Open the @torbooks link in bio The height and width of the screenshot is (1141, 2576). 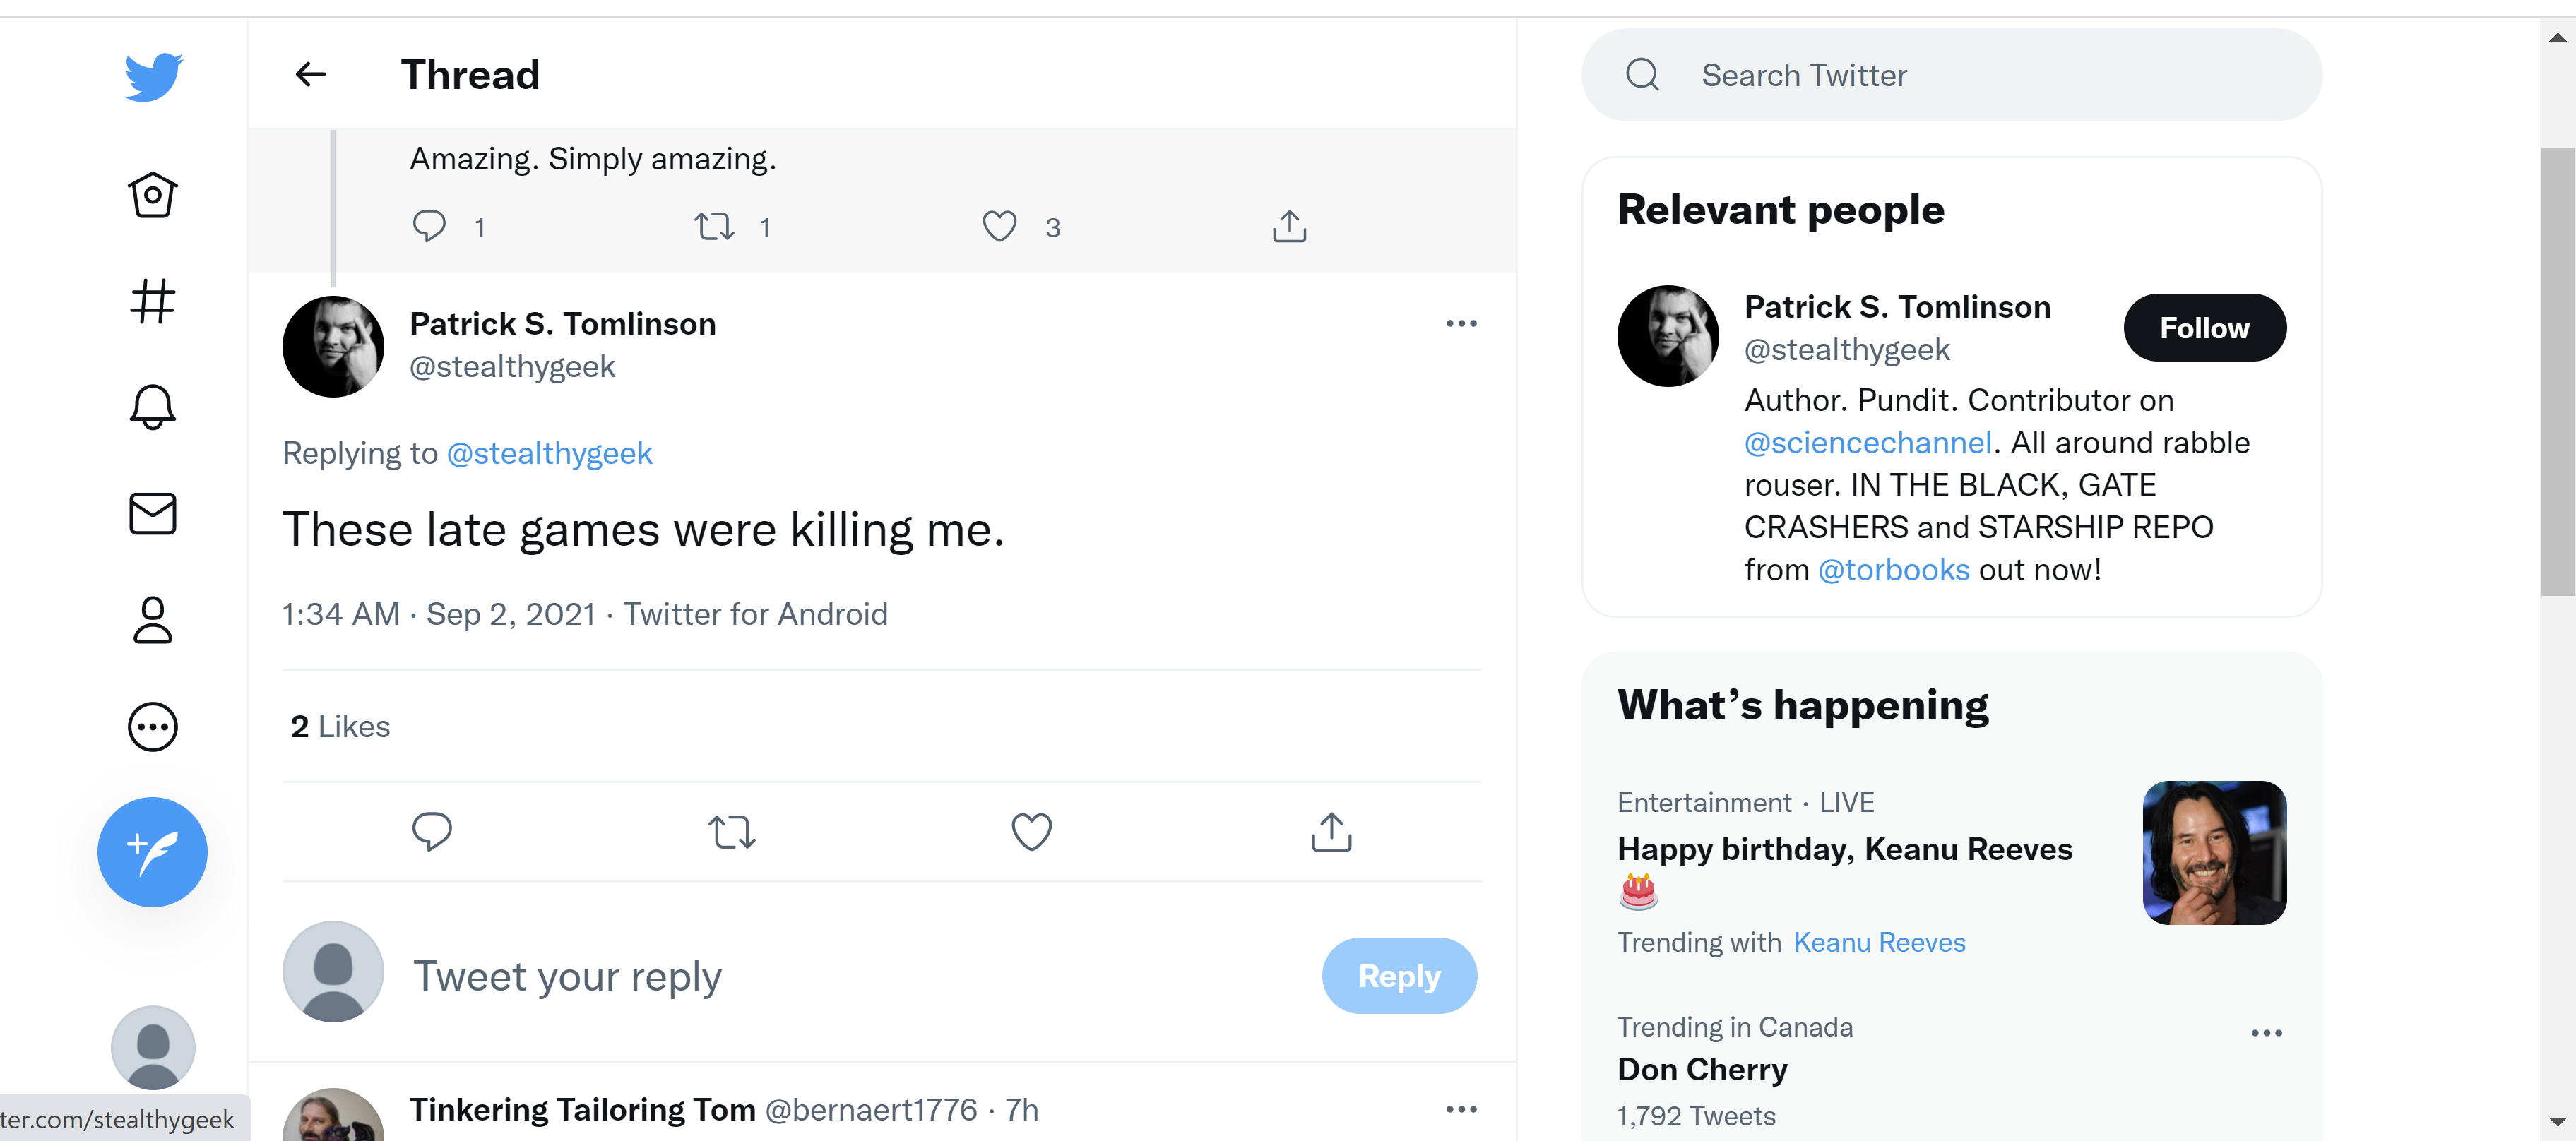pyautogui.click(x=1893, y=570)
